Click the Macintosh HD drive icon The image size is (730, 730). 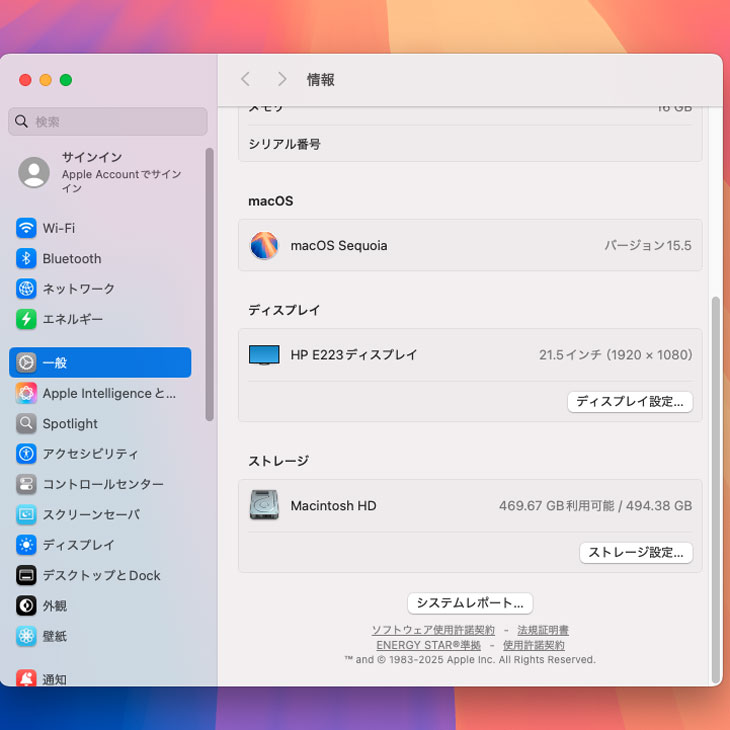(264, 505)
